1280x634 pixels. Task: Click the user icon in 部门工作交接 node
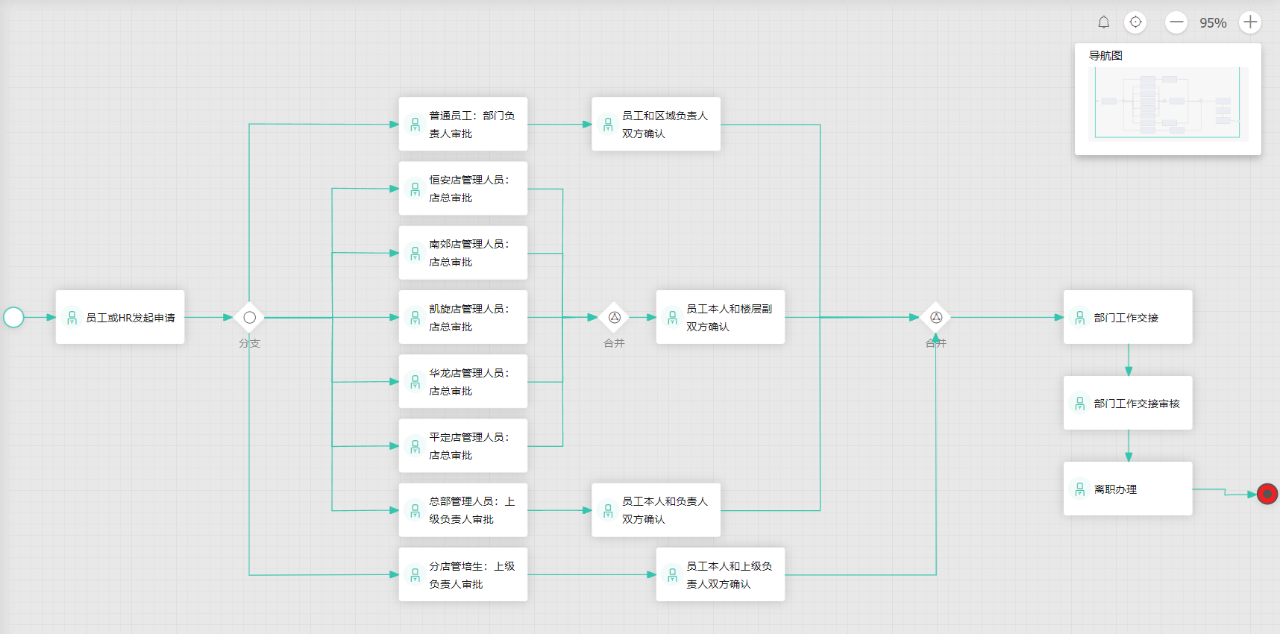(x=1080, y=317)
